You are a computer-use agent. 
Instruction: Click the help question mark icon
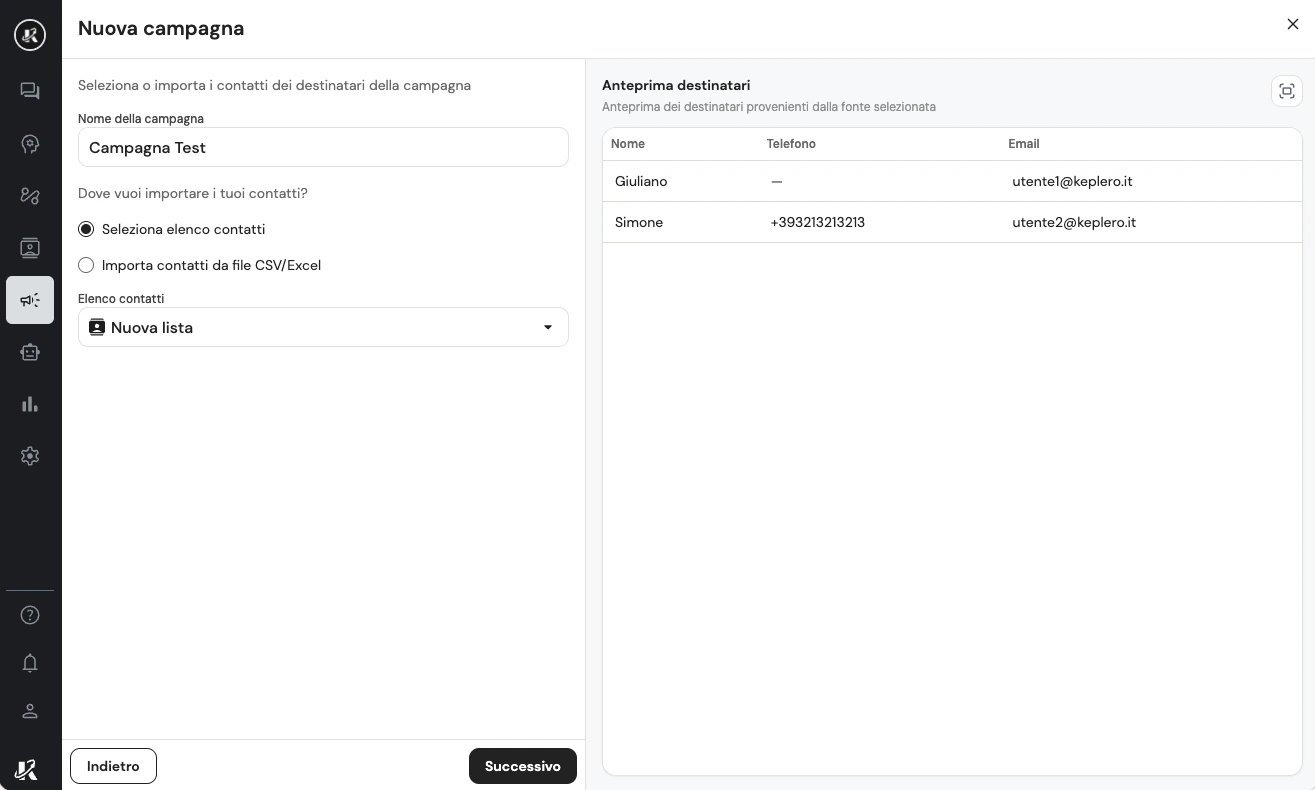[x=30, y=615]
